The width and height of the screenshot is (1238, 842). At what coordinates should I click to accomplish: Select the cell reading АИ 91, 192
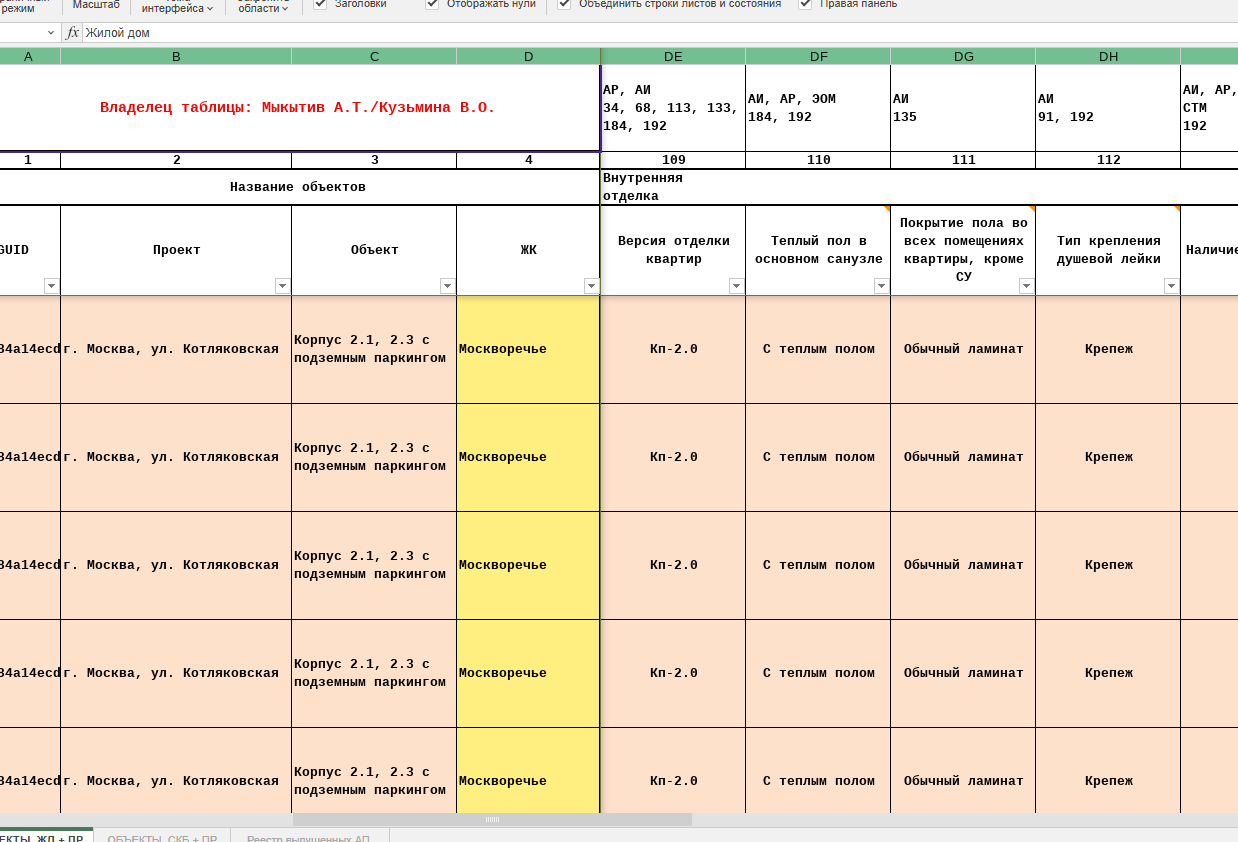(1108, 108)
